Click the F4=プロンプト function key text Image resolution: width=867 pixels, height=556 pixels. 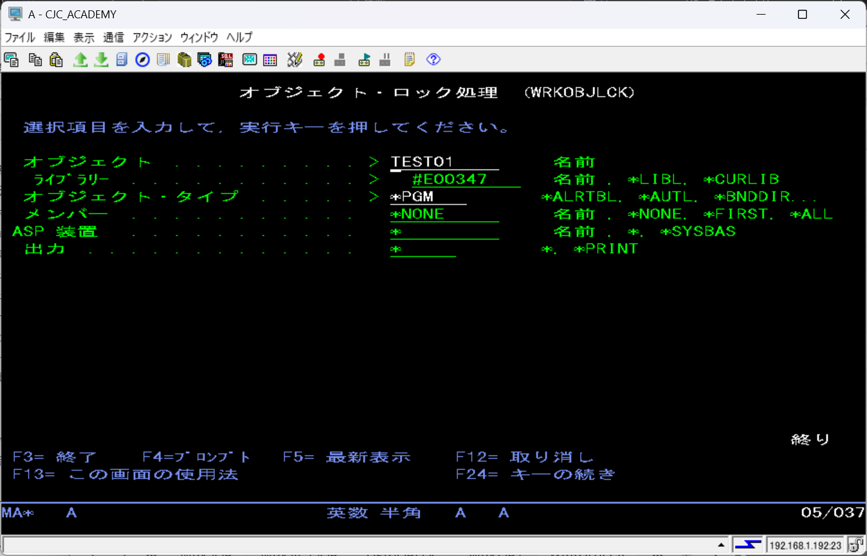point(196,458)
